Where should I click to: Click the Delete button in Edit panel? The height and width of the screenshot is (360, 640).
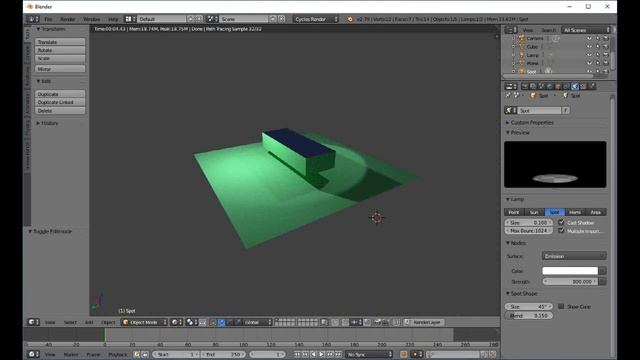[60, 111]
